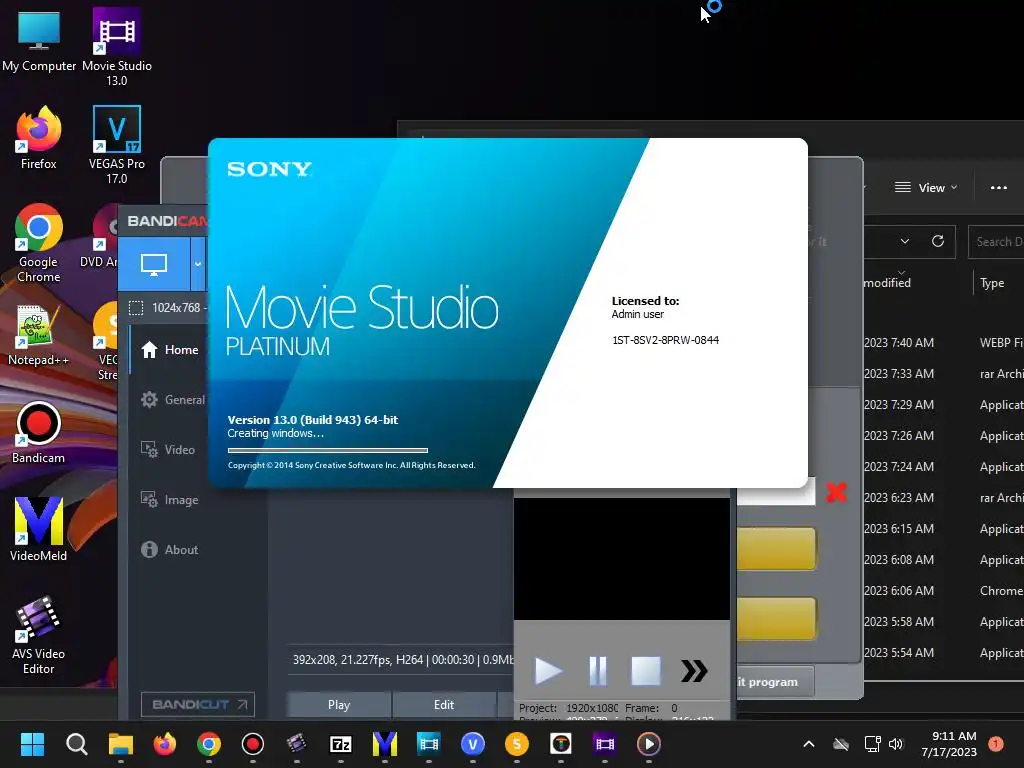This screenshot has width=1024, height=768.
Task: Select the file modified at 6:06 AM
Action: tap(944, 590)
